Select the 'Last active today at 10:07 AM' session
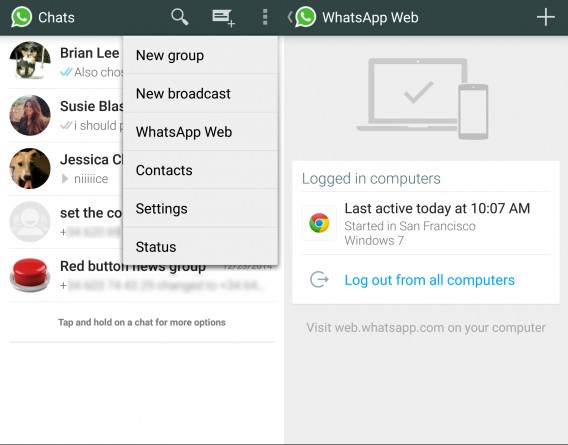 437,208
